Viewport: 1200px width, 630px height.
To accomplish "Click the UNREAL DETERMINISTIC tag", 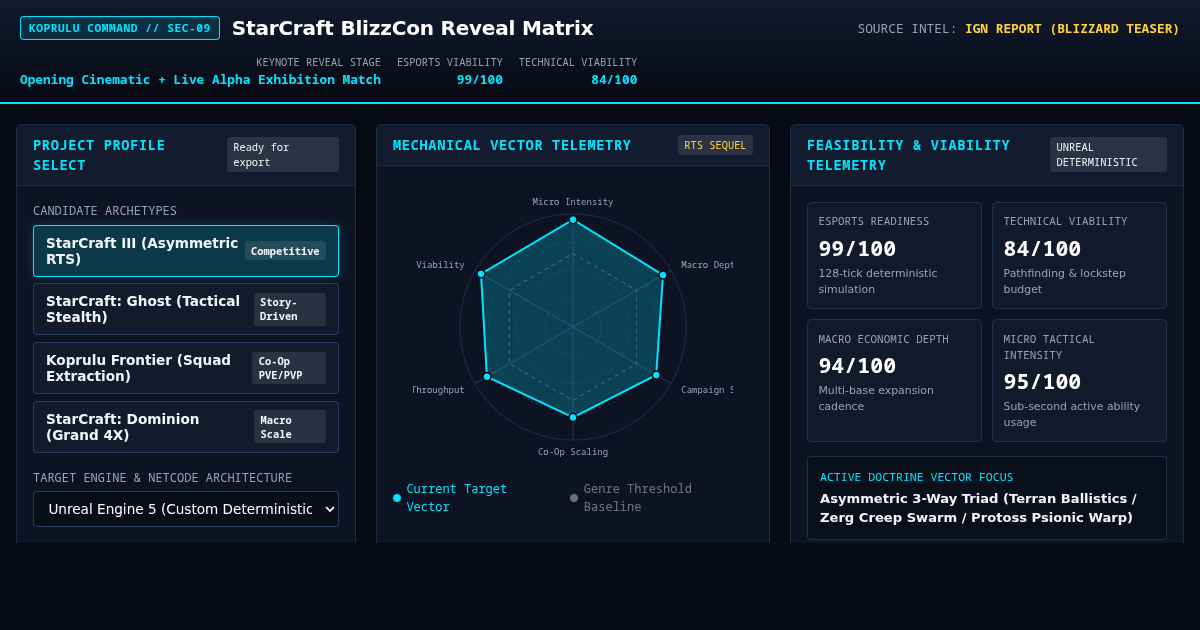I will click(1108, 155).
